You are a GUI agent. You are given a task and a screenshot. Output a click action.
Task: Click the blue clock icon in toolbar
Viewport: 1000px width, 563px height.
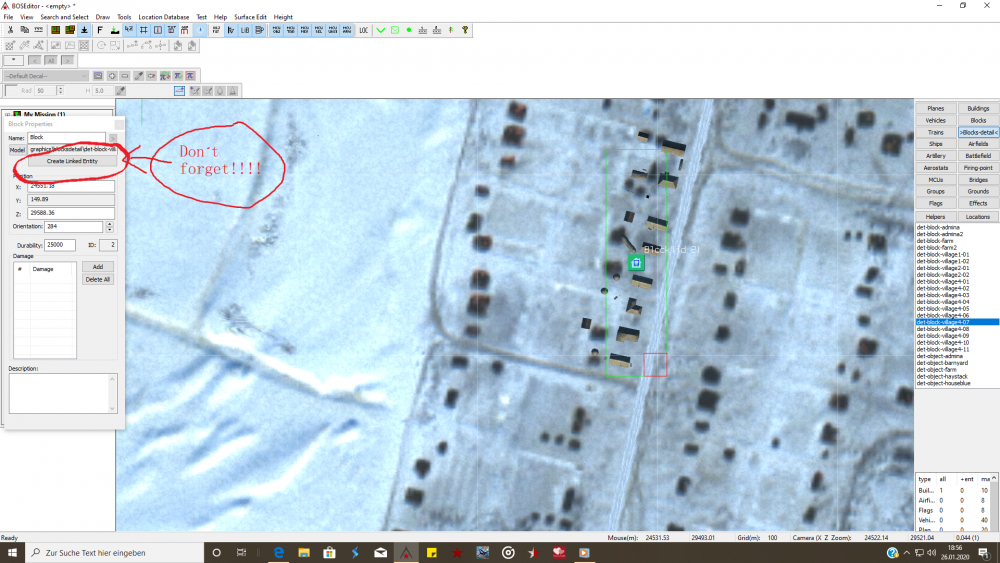click(200, 30)
